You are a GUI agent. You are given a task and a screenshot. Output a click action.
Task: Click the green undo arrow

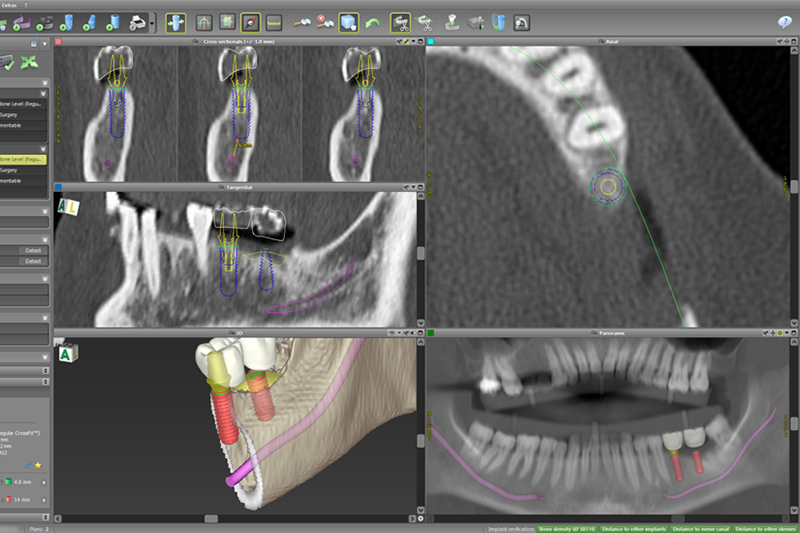pyautogui.click(x=372, y=23)
